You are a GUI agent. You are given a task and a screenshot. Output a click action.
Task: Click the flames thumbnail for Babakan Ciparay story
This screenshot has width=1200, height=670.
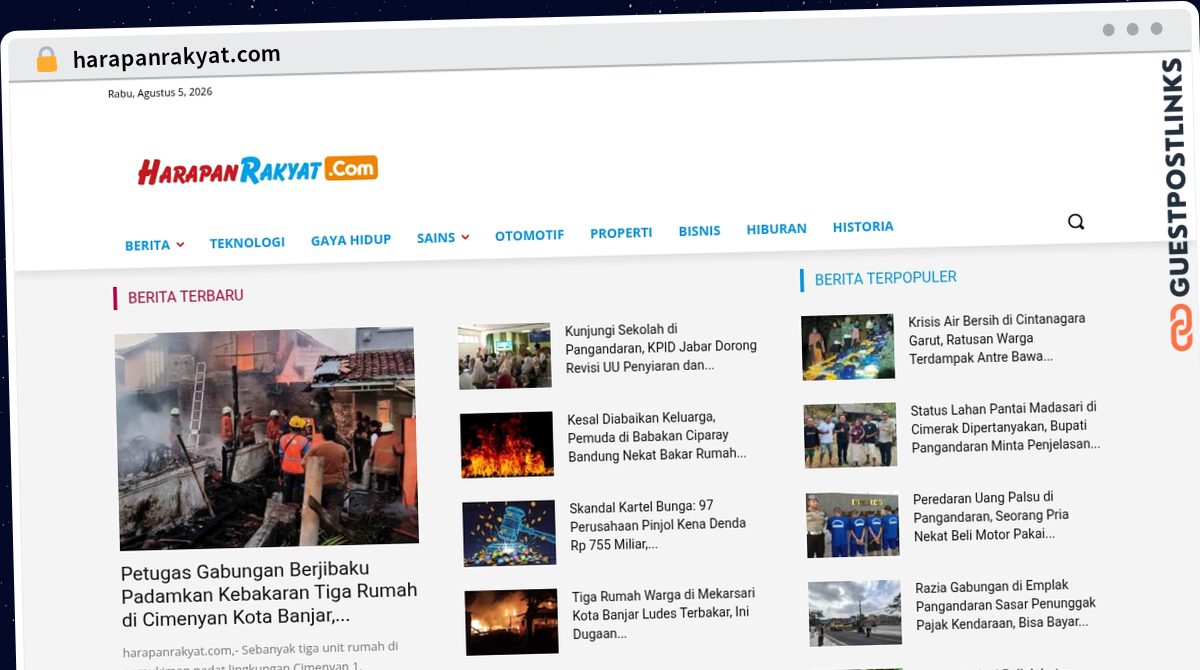click(x=507, y=445)
